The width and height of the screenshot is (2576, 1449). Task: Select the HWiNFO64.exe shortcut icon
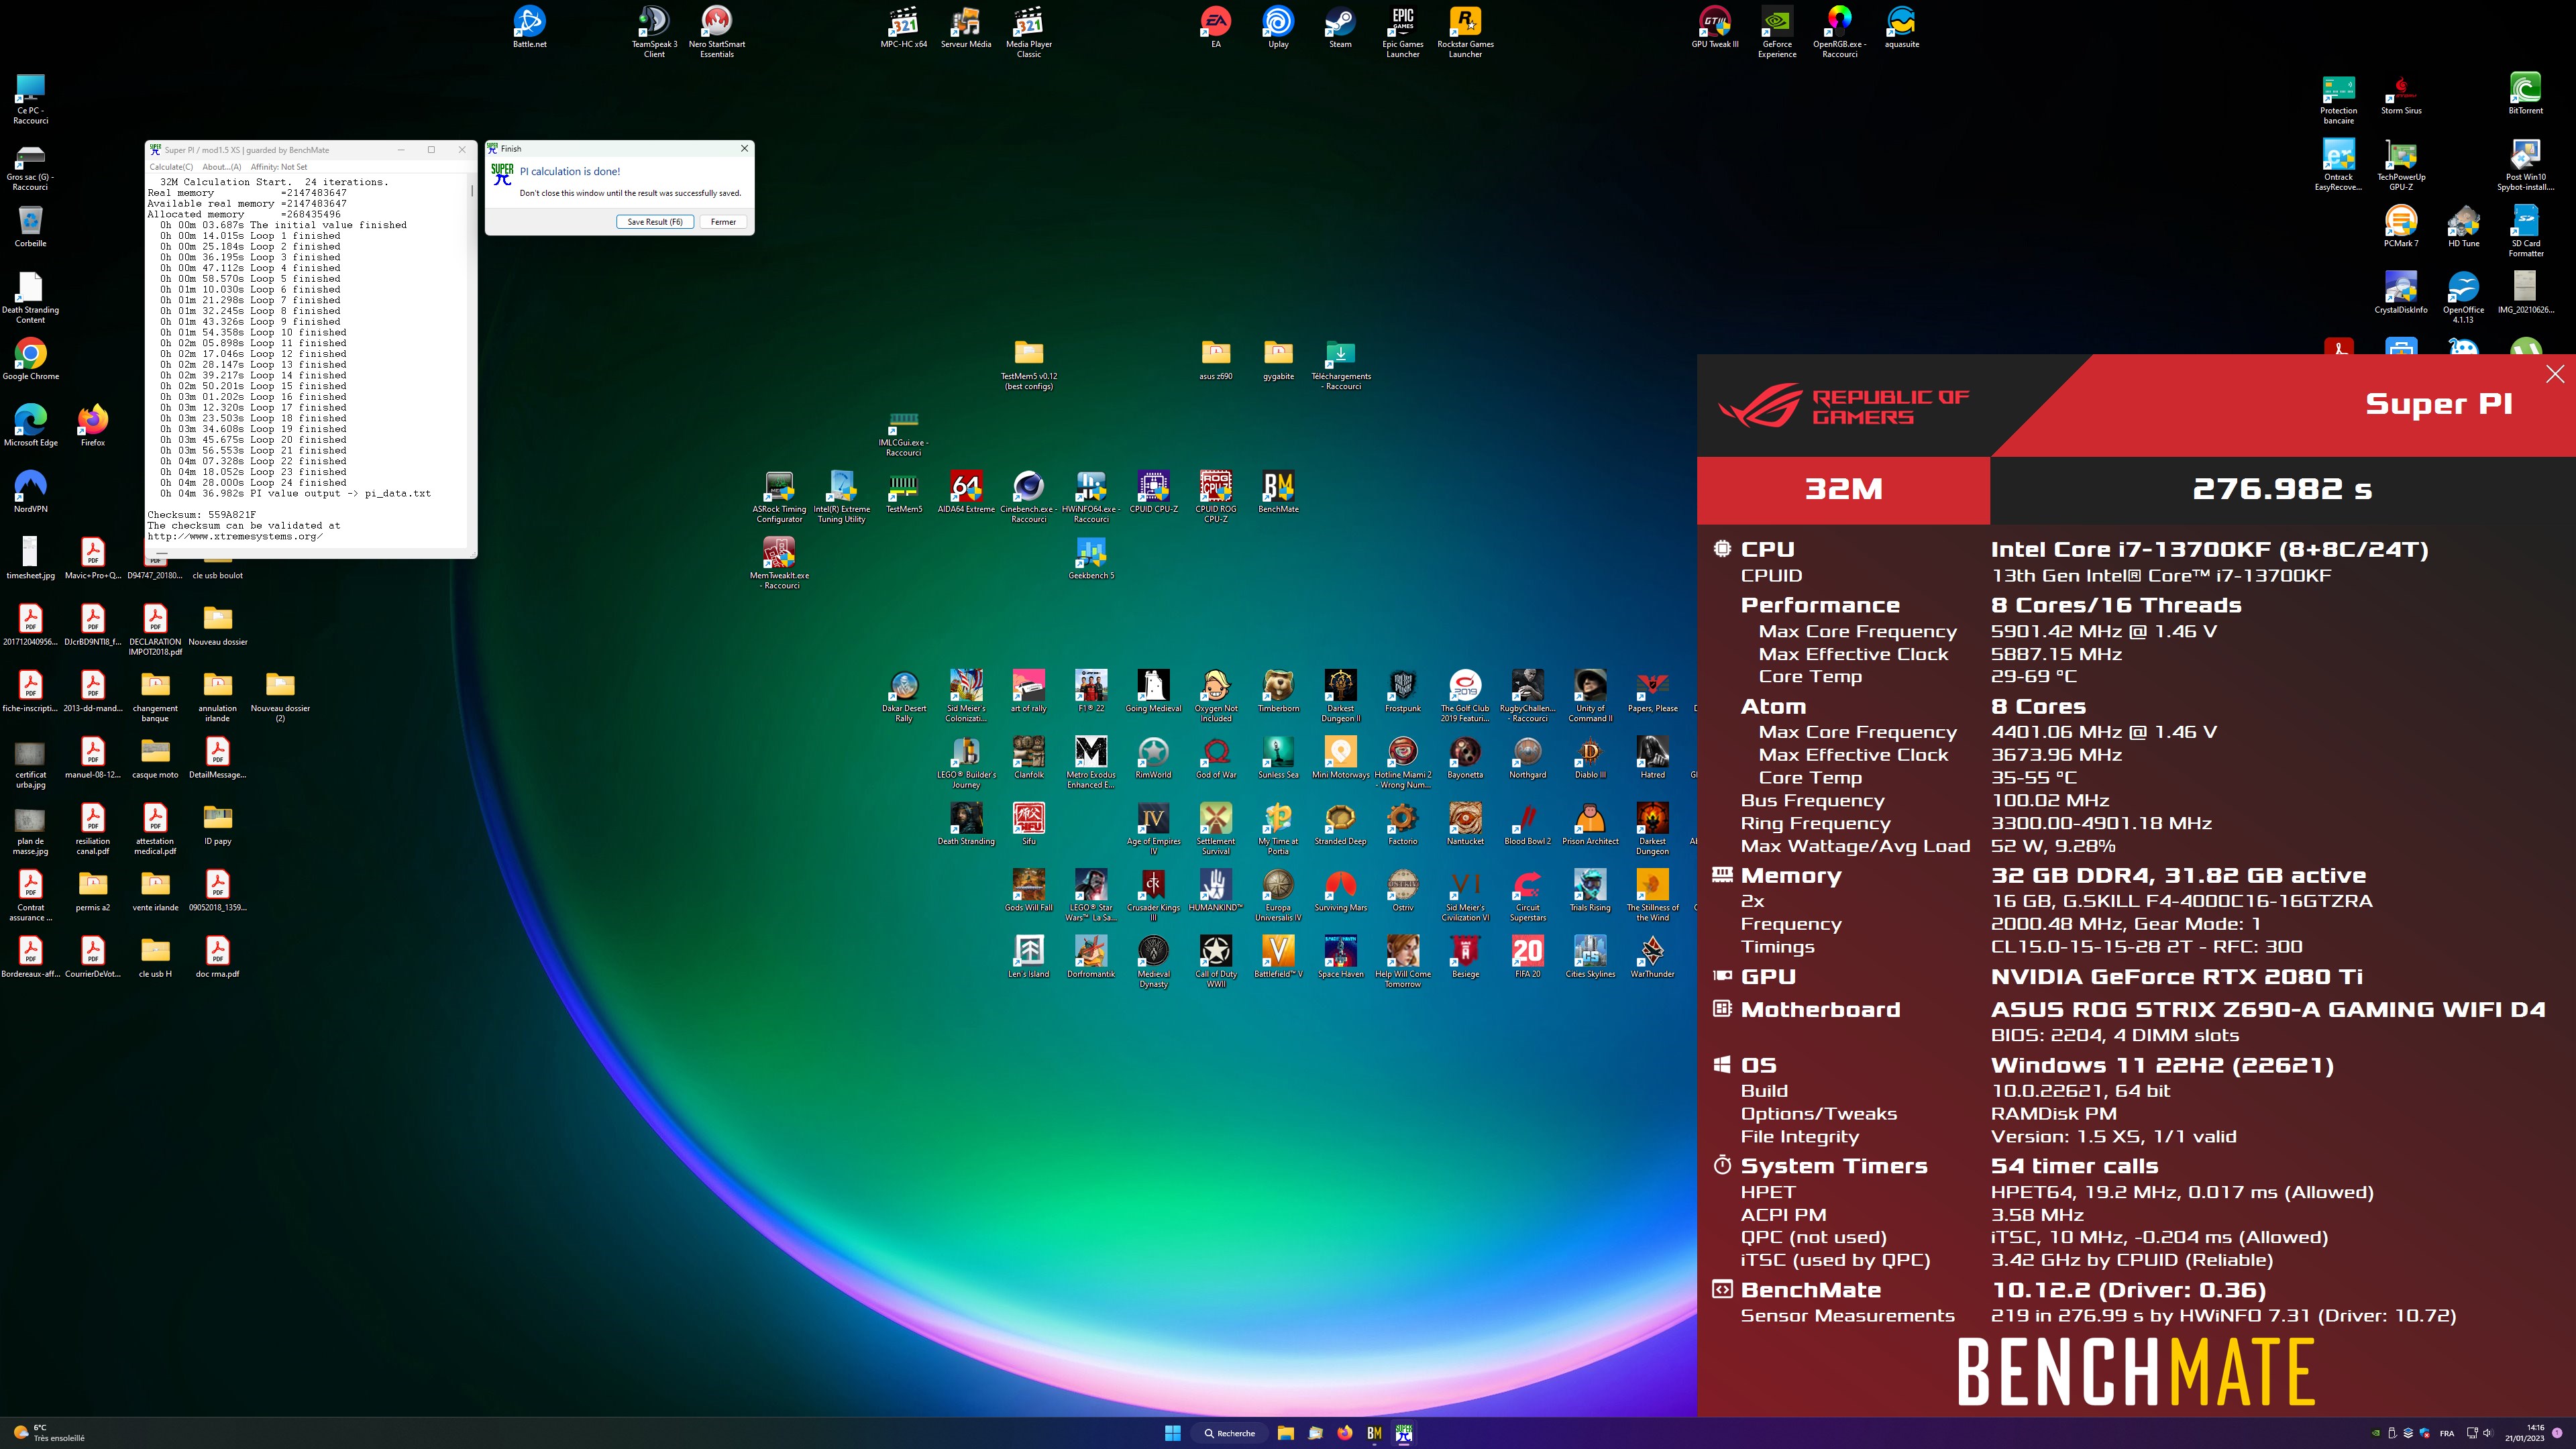point(1091,497)
